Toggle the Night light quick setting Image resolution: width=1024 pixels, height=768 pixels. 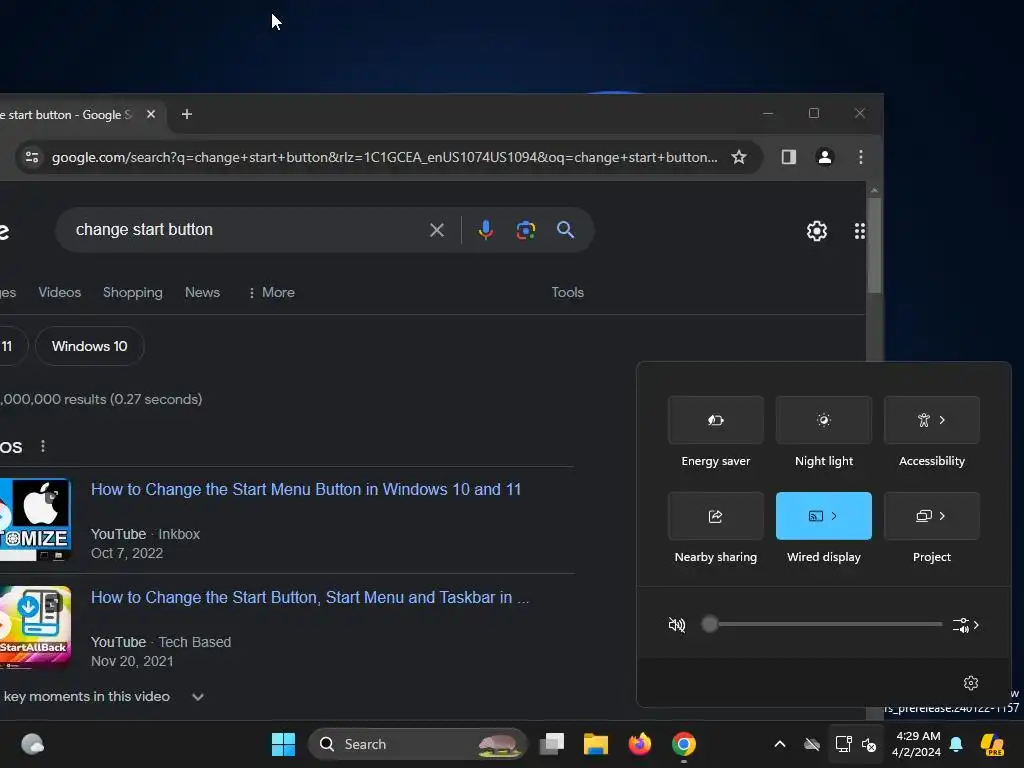tap(824, 420)
